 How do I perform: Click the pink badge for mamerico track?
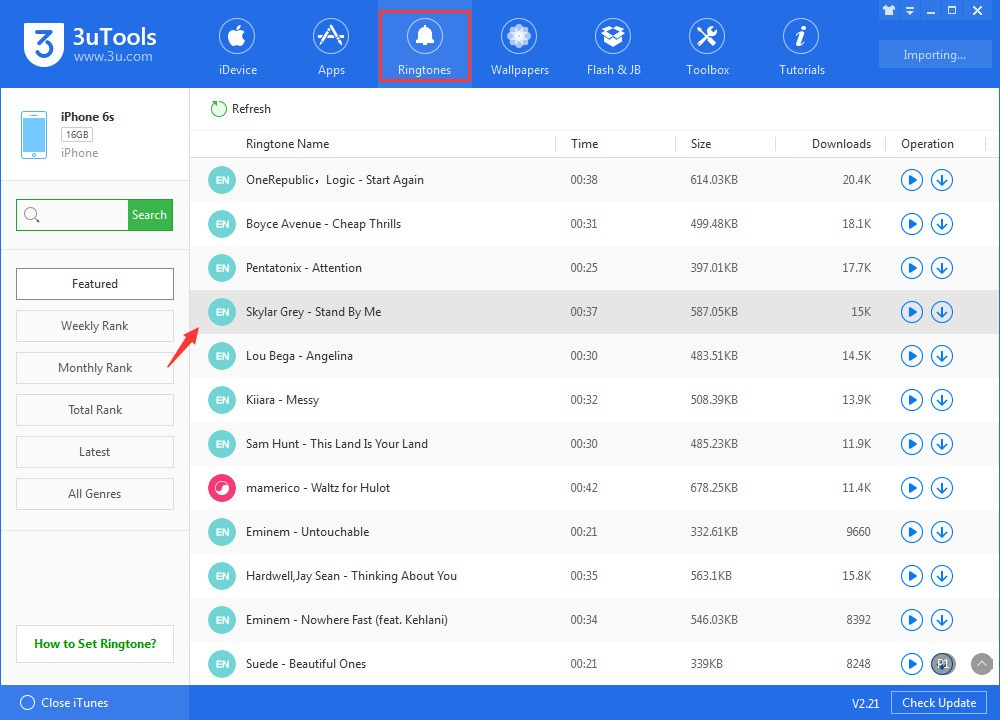222,488
